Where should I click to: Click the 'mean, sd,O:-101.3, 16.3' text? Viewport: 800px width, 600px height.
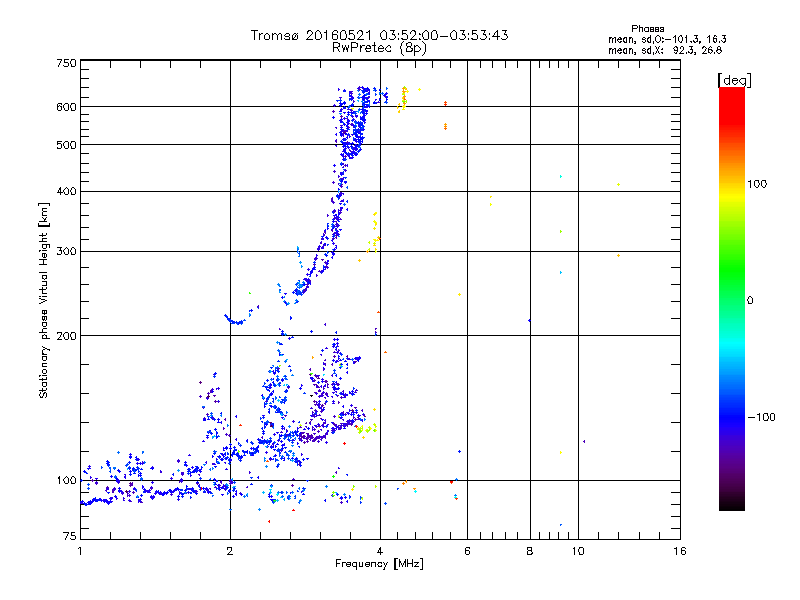667,39
